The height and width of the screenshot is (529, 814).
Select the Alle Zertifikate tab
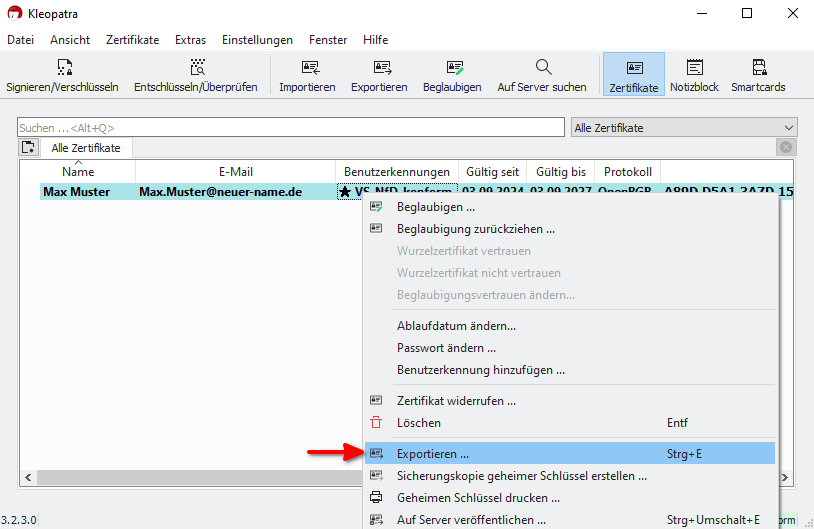86,148
